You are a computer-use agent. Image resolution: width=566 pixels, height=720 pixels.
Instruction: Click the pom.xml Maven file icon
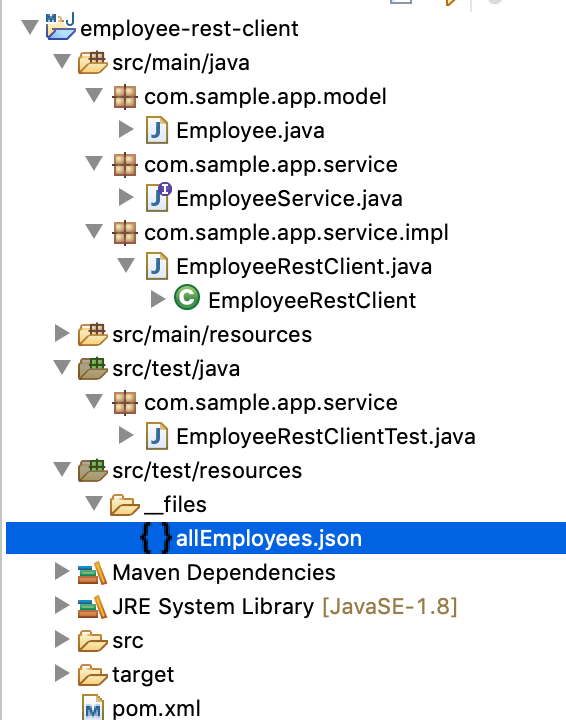coord(93,708)
